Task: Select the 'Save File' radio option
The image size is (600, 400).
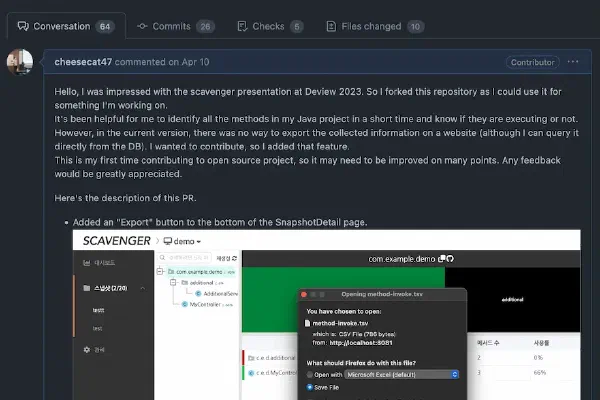Action: click(x=310, y=387)
